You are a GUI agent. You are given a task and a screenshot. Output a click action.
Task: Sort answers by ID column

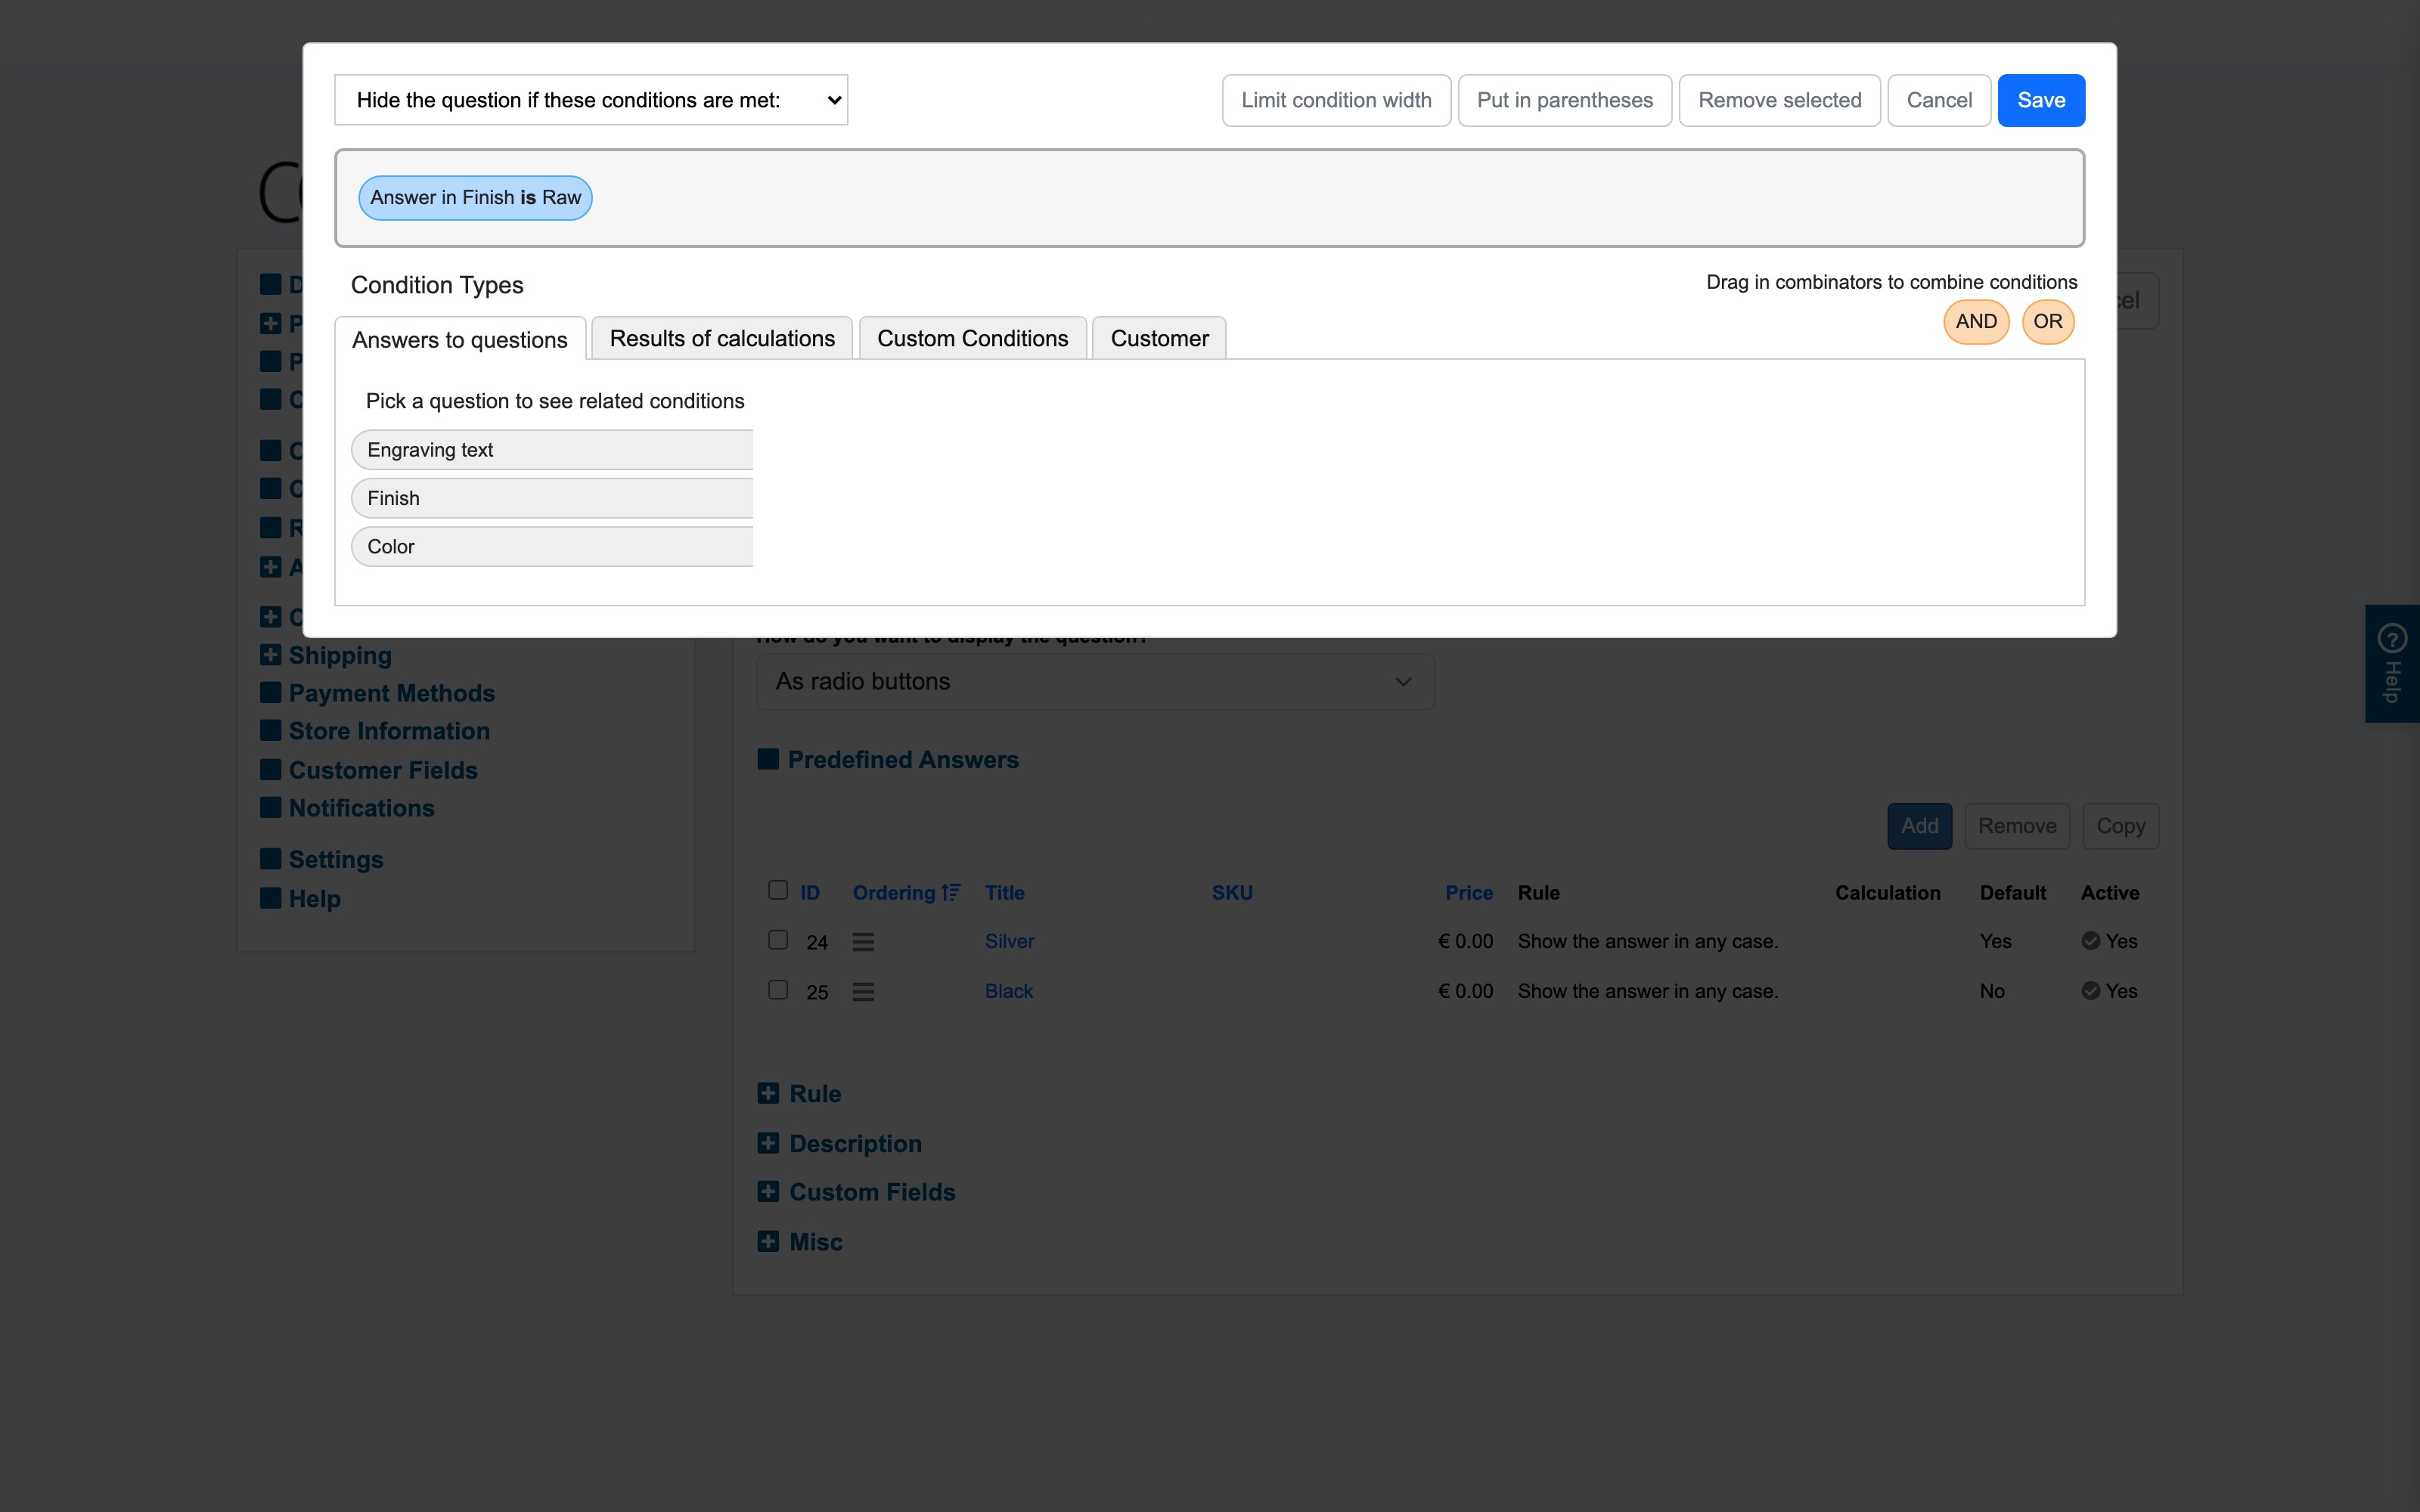[x=810, y=893]
